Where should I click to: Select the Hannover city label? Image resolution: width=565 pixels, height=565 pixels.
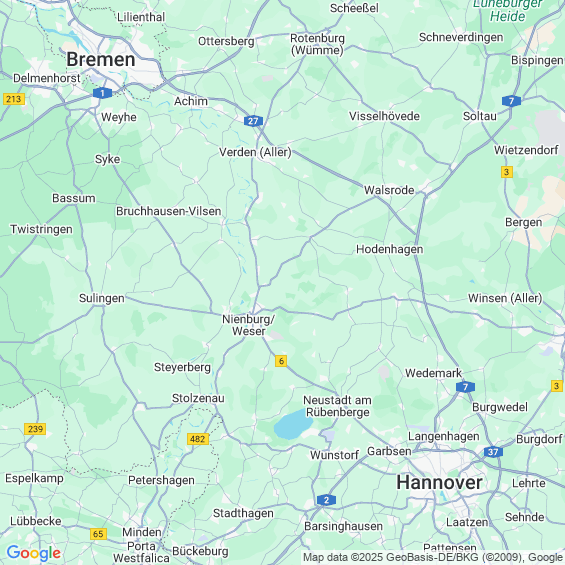[x=439, y=482]
